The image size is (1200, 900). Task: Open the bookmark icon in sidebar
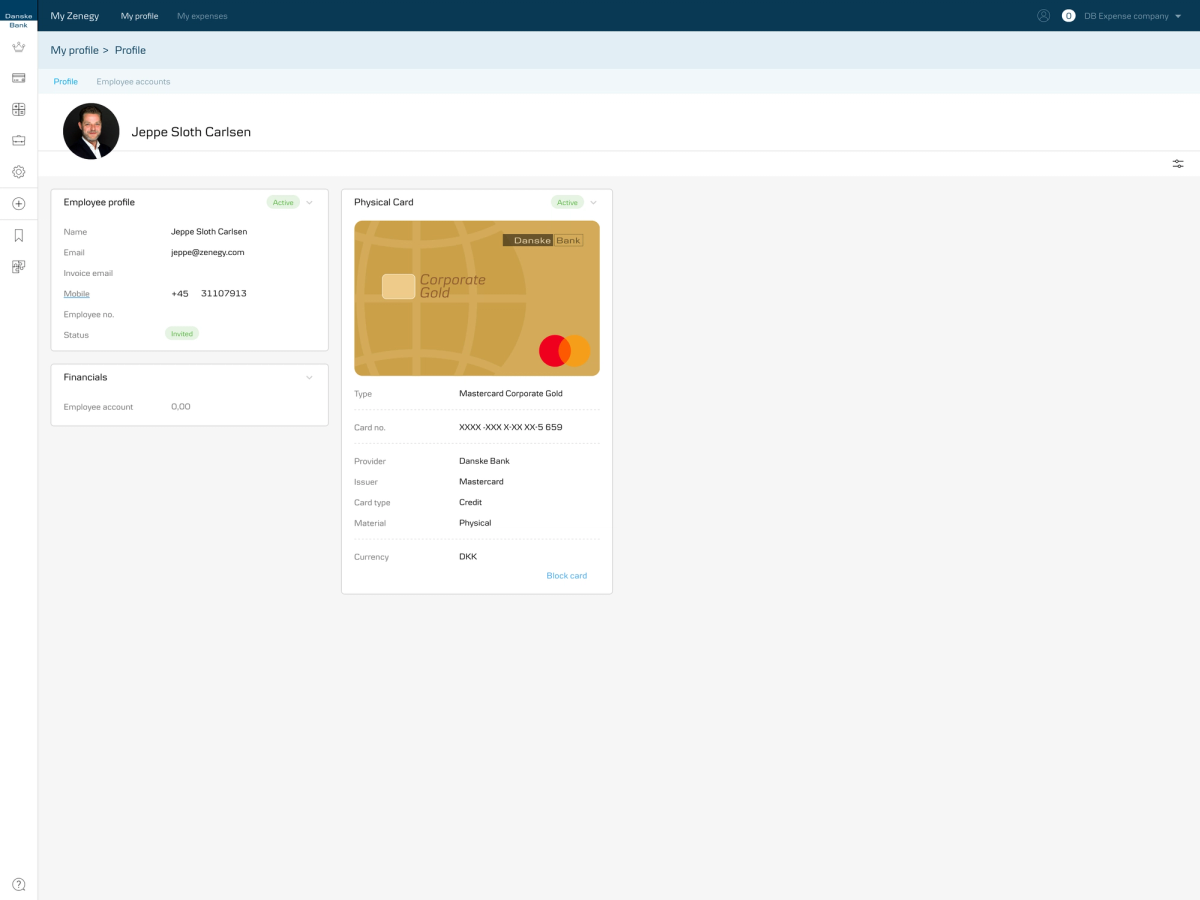(x=18, y=236)
